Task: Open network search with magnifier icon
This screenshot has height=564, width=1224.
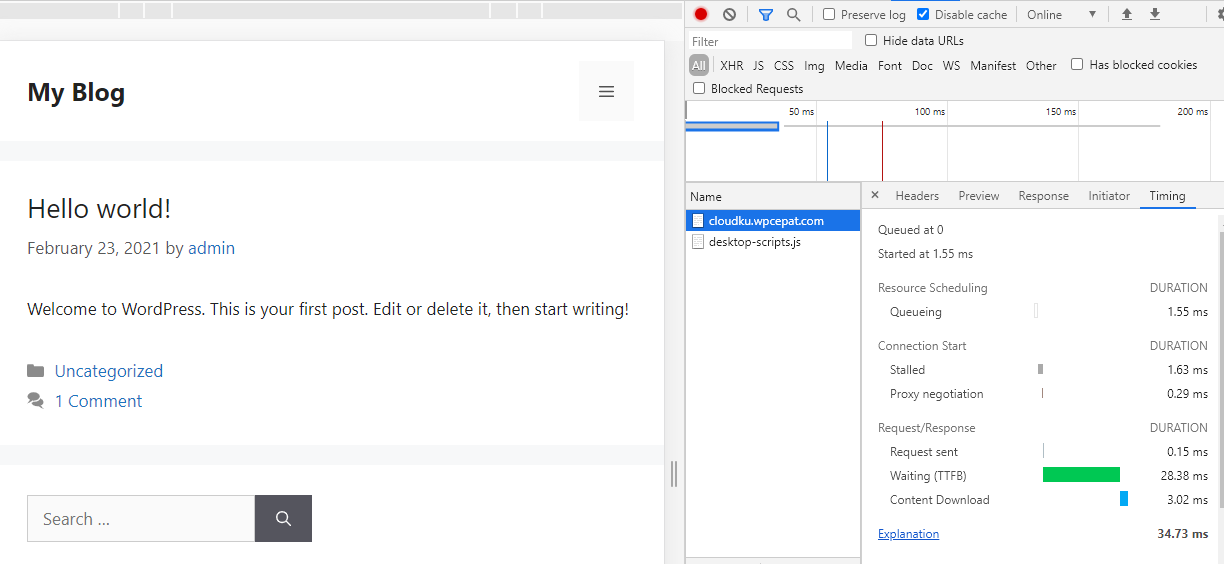Action: 793,15
